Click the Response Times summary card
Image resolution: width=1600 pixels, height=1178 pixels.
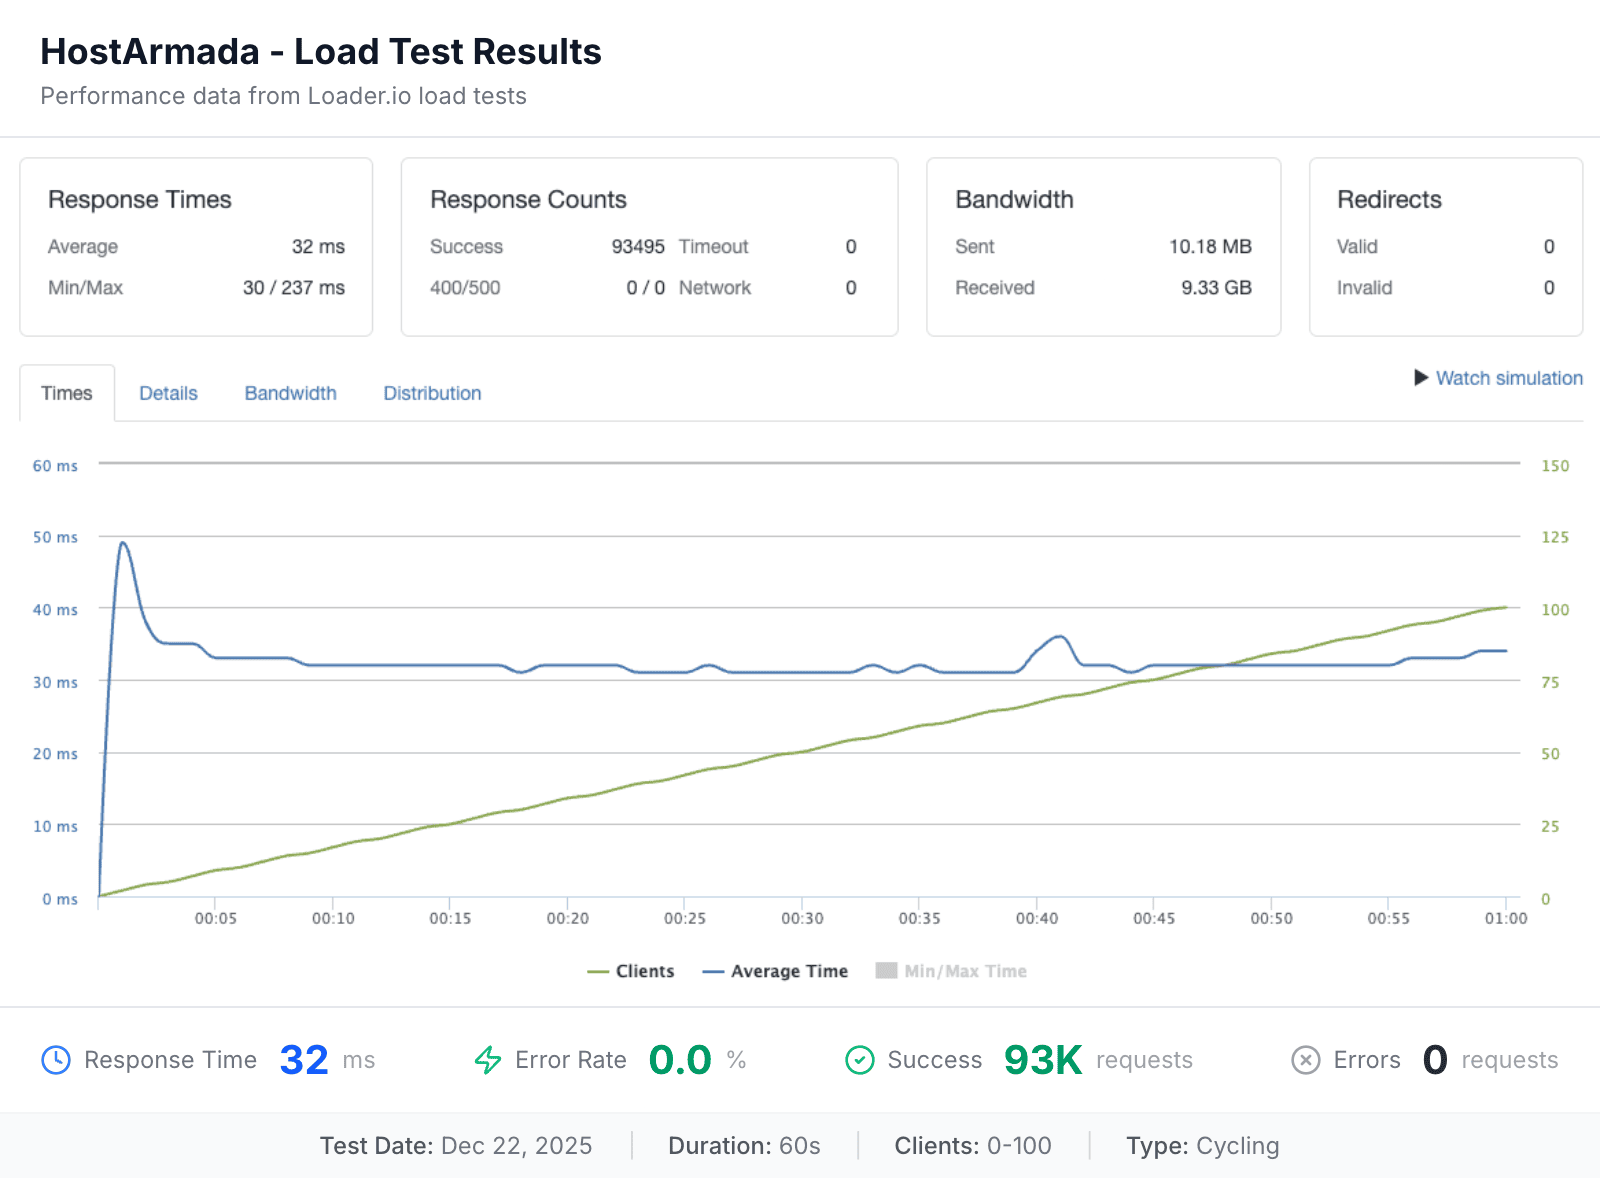196,247
